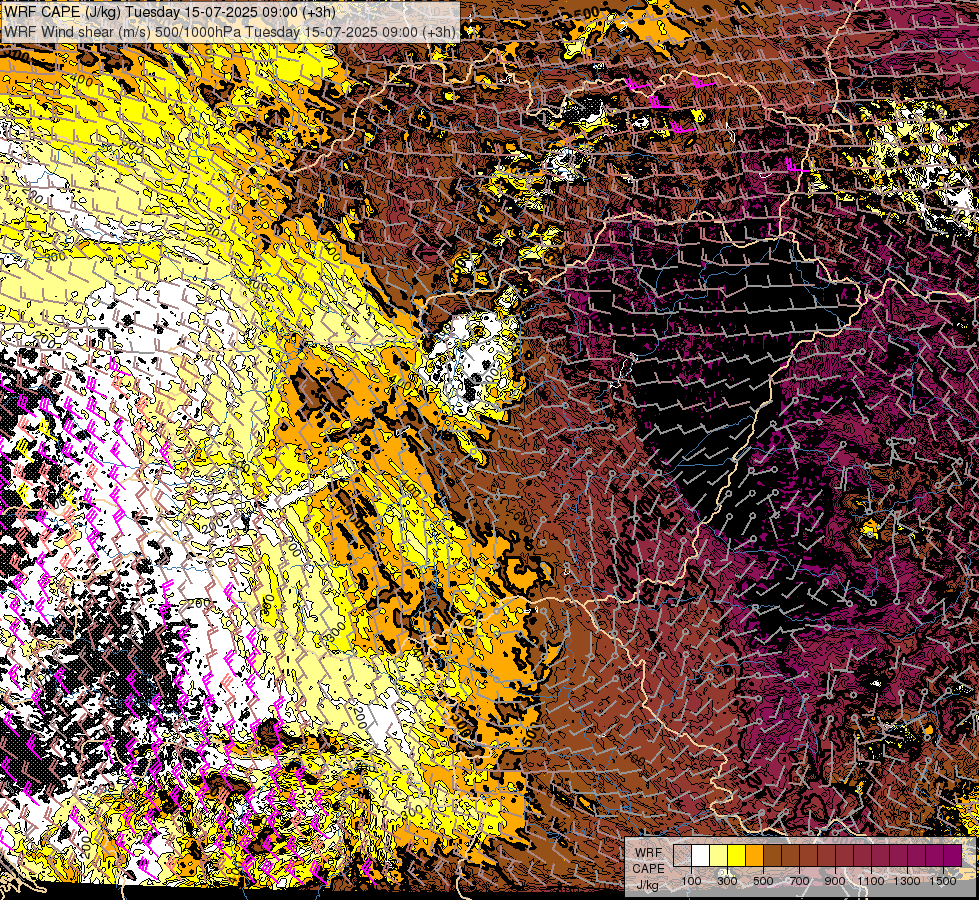
Task: Select the pale yellow CAPE legend swatch
Action: click(x=719, y=855)
